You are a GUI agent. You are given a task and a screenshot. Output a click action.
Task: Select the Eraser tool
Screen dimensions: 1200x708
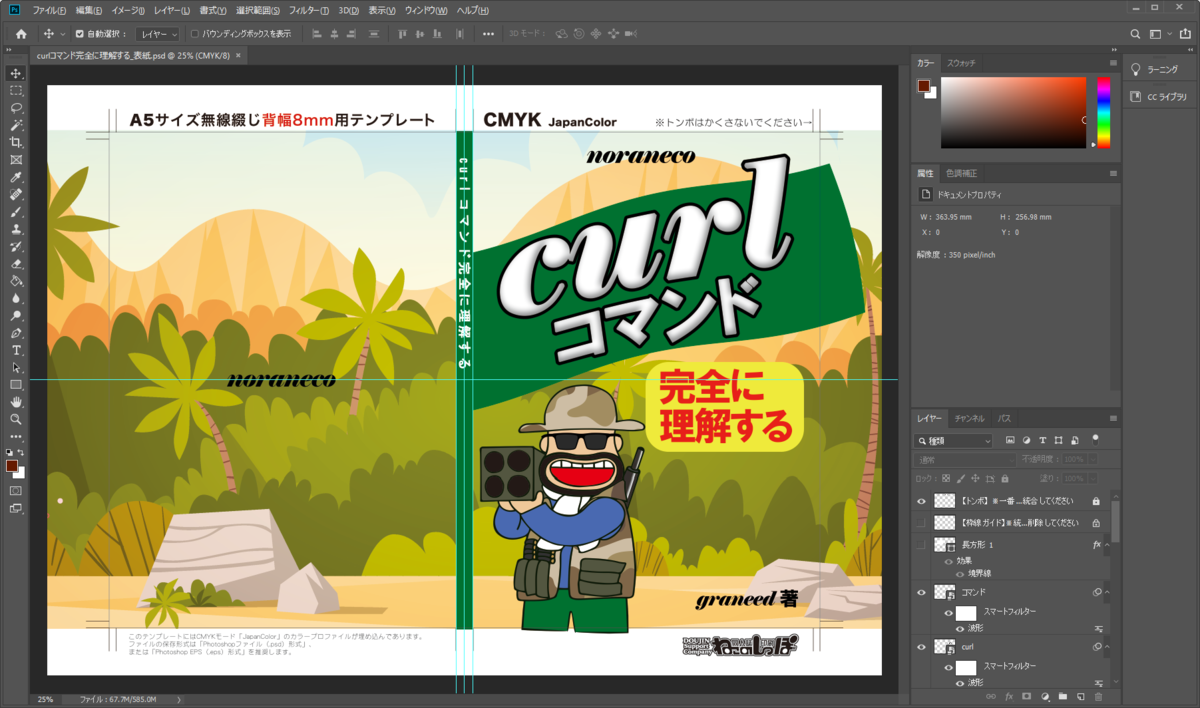(x=16, y=264)
